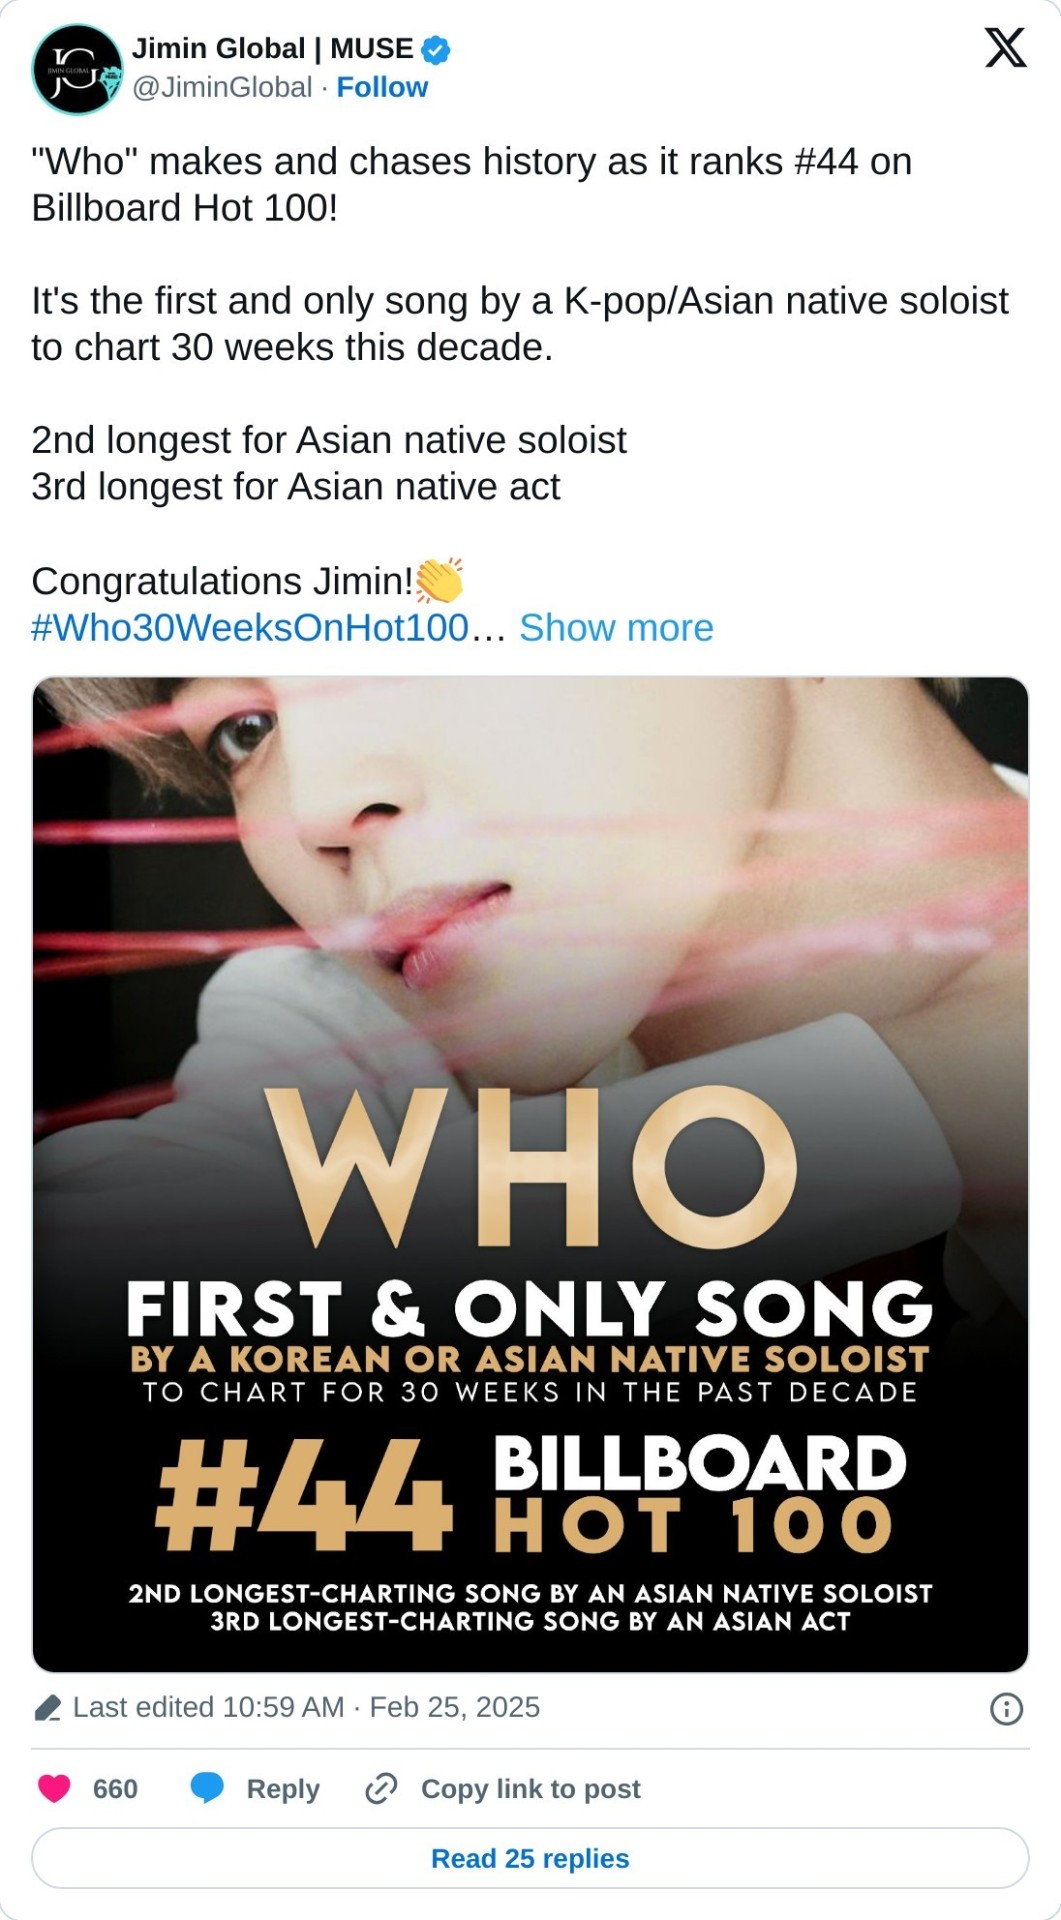The image size is (1061, 1920).
Task: Click Copy link to post
Action: click(x=530, y=1789)
